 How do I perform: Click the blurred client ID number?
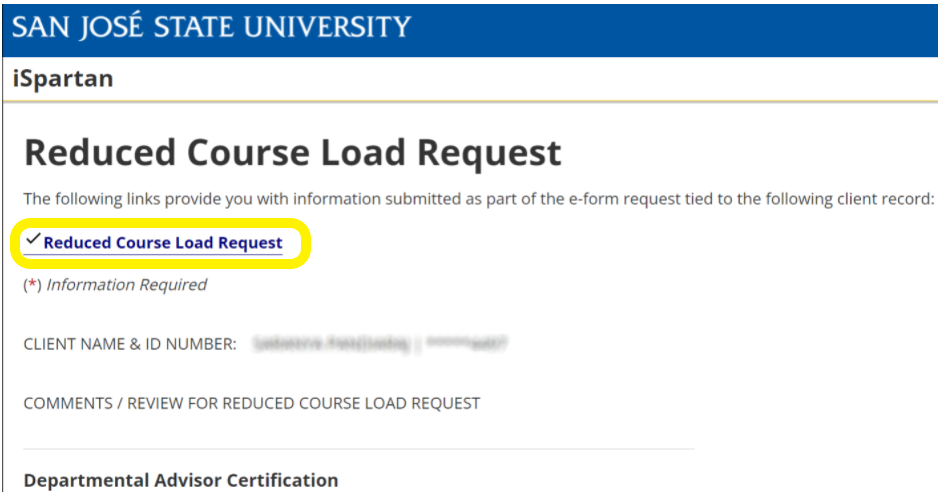467,344
